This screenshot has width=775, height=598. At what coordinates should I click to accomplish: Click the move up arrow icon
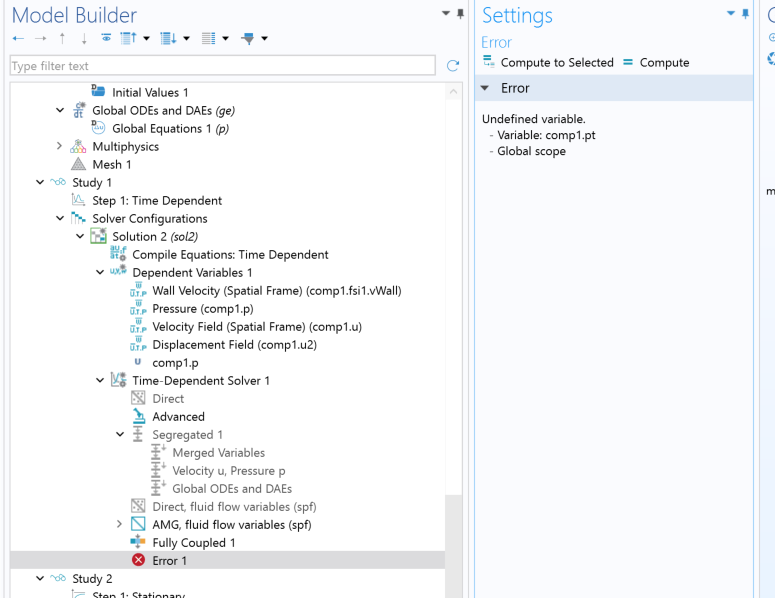tap(62, 38)
